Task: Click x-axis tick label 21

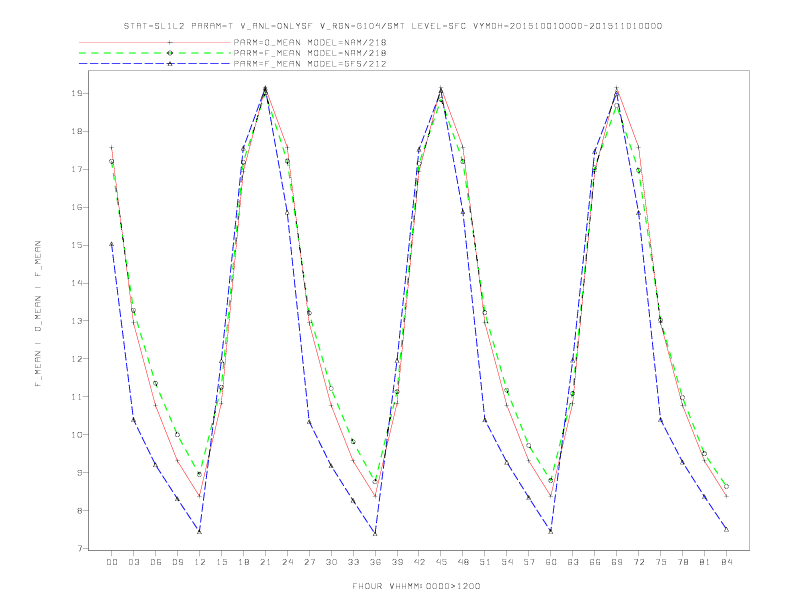Action: click(x=265, y=562)
